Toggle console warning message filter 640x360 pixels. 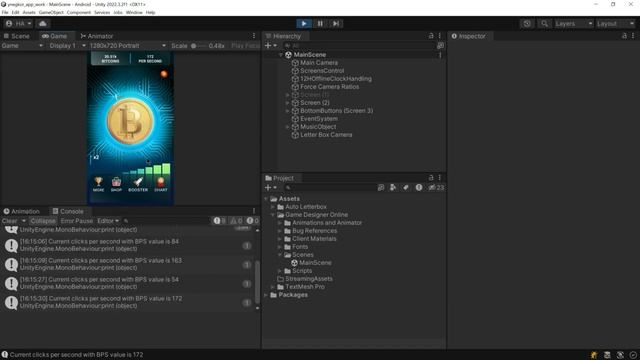click(236, 221)
